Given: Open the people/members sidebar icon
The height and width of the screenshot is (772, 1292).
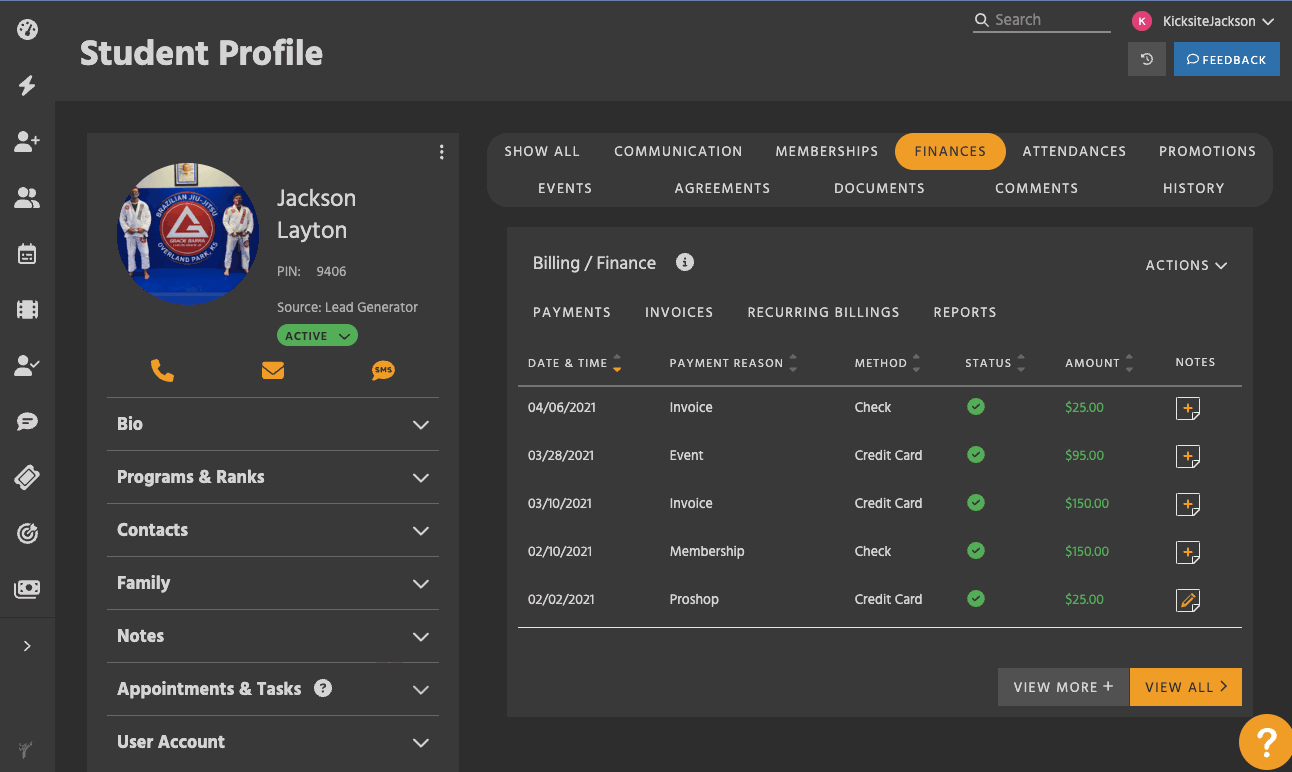Looking at the screenshot, I should point(27,198).
